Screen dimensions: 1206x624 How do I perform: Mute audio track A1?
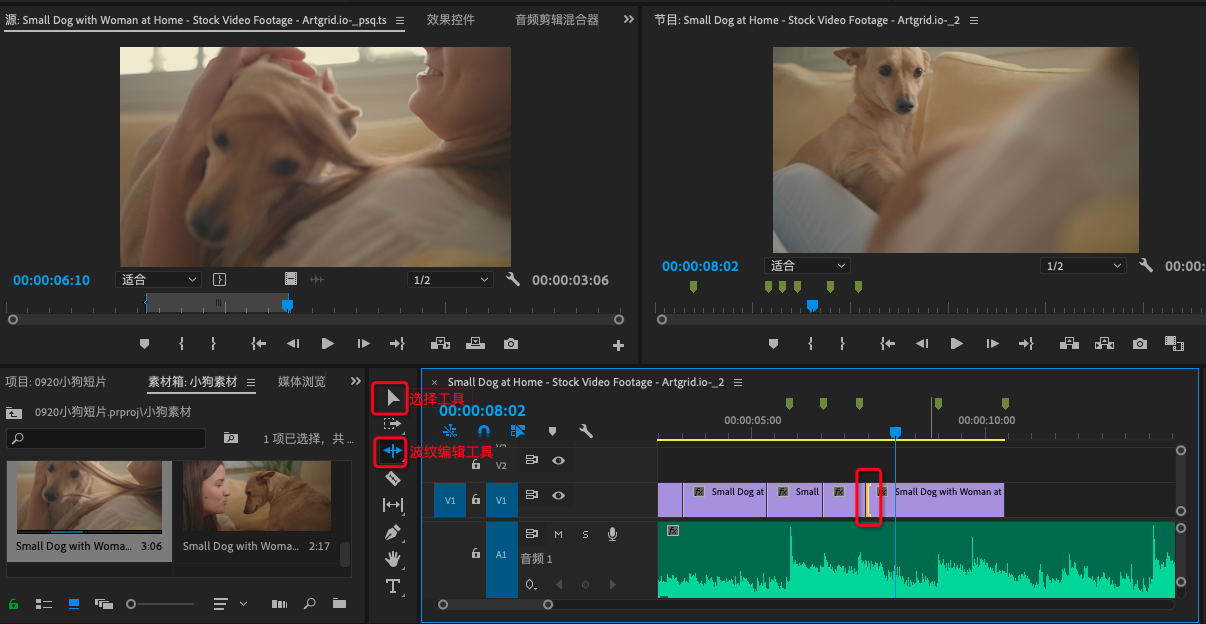click(x=558, y=534)
